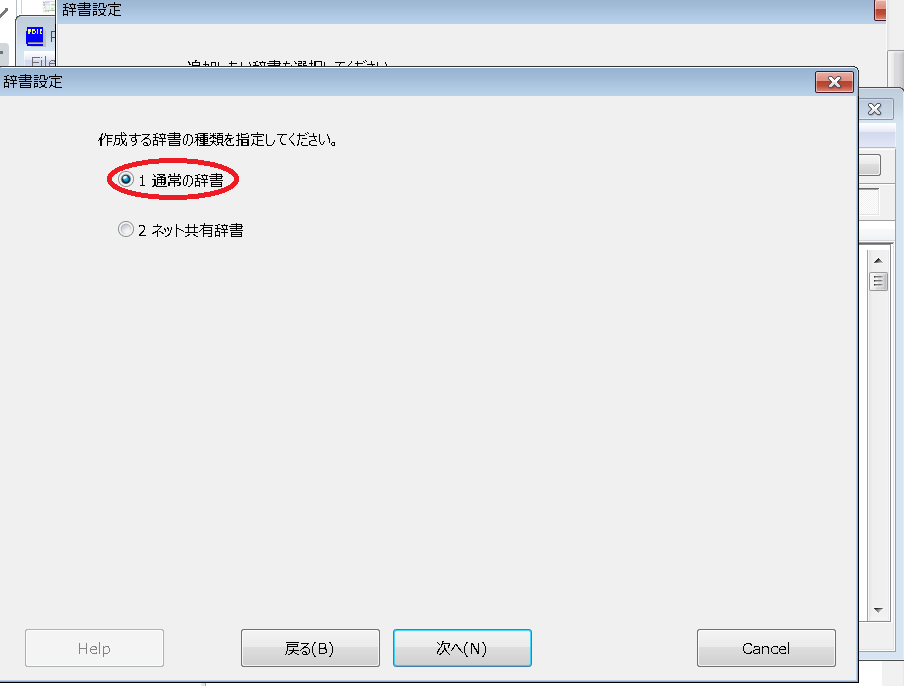Click the diagonal line icon at the far top-left edge
Viewport: 904px width, 686px height.
point(4,12)
